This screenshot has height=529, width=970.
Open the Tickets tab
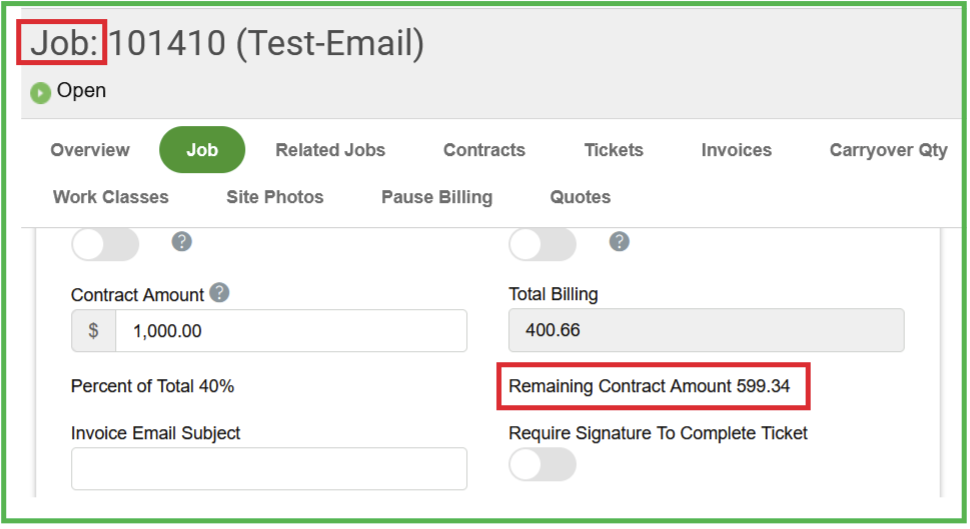614,150
